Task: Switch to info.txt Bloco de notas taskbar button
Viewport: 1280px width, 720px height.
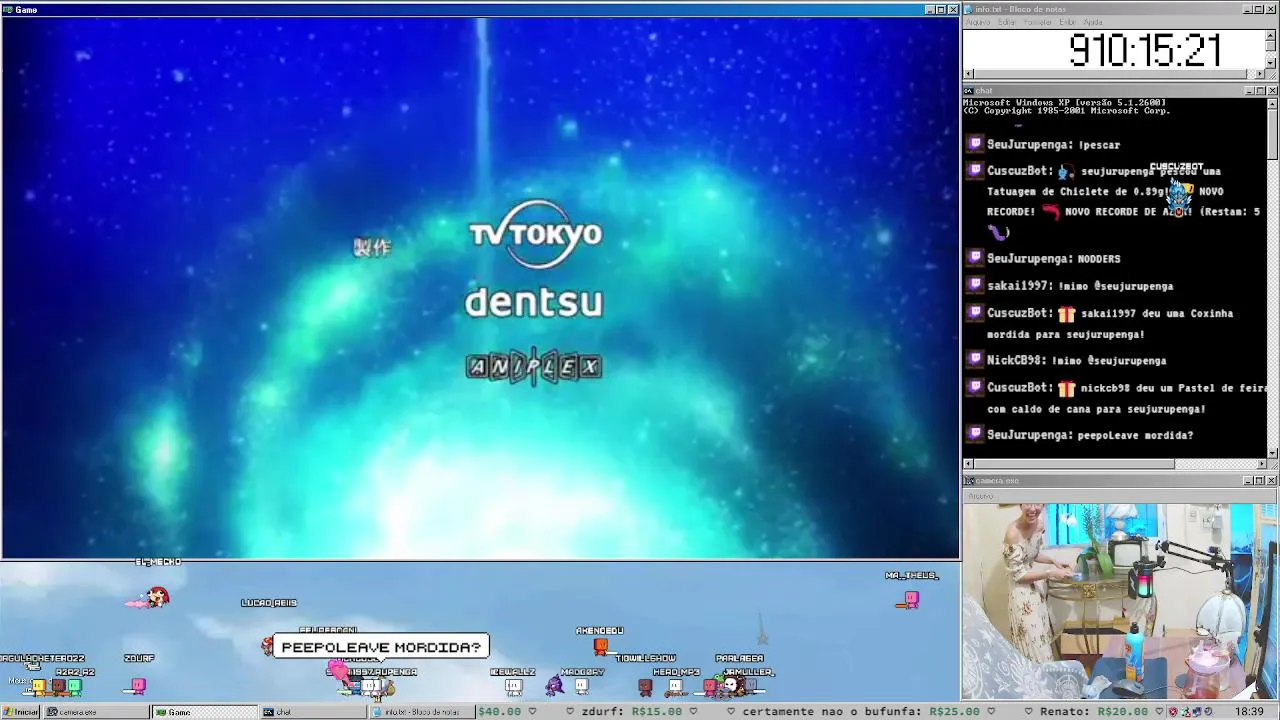Action: pyautogui.click(x=420, y=712)
